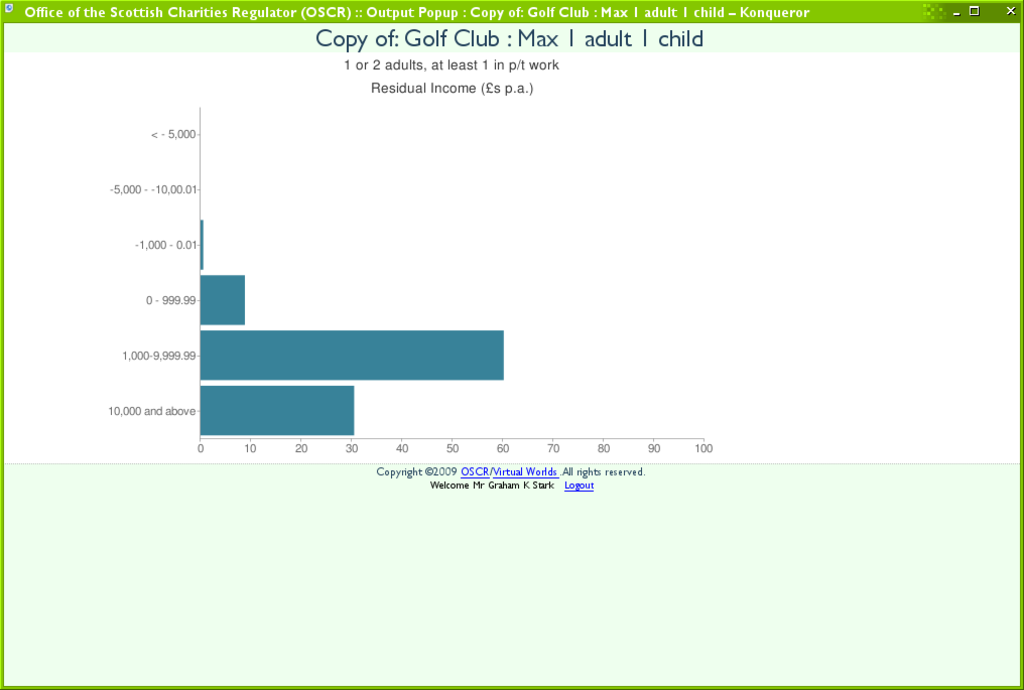
Task: Click the '-5,000 - -10,00.01' category label
Action: click(153, 189)
